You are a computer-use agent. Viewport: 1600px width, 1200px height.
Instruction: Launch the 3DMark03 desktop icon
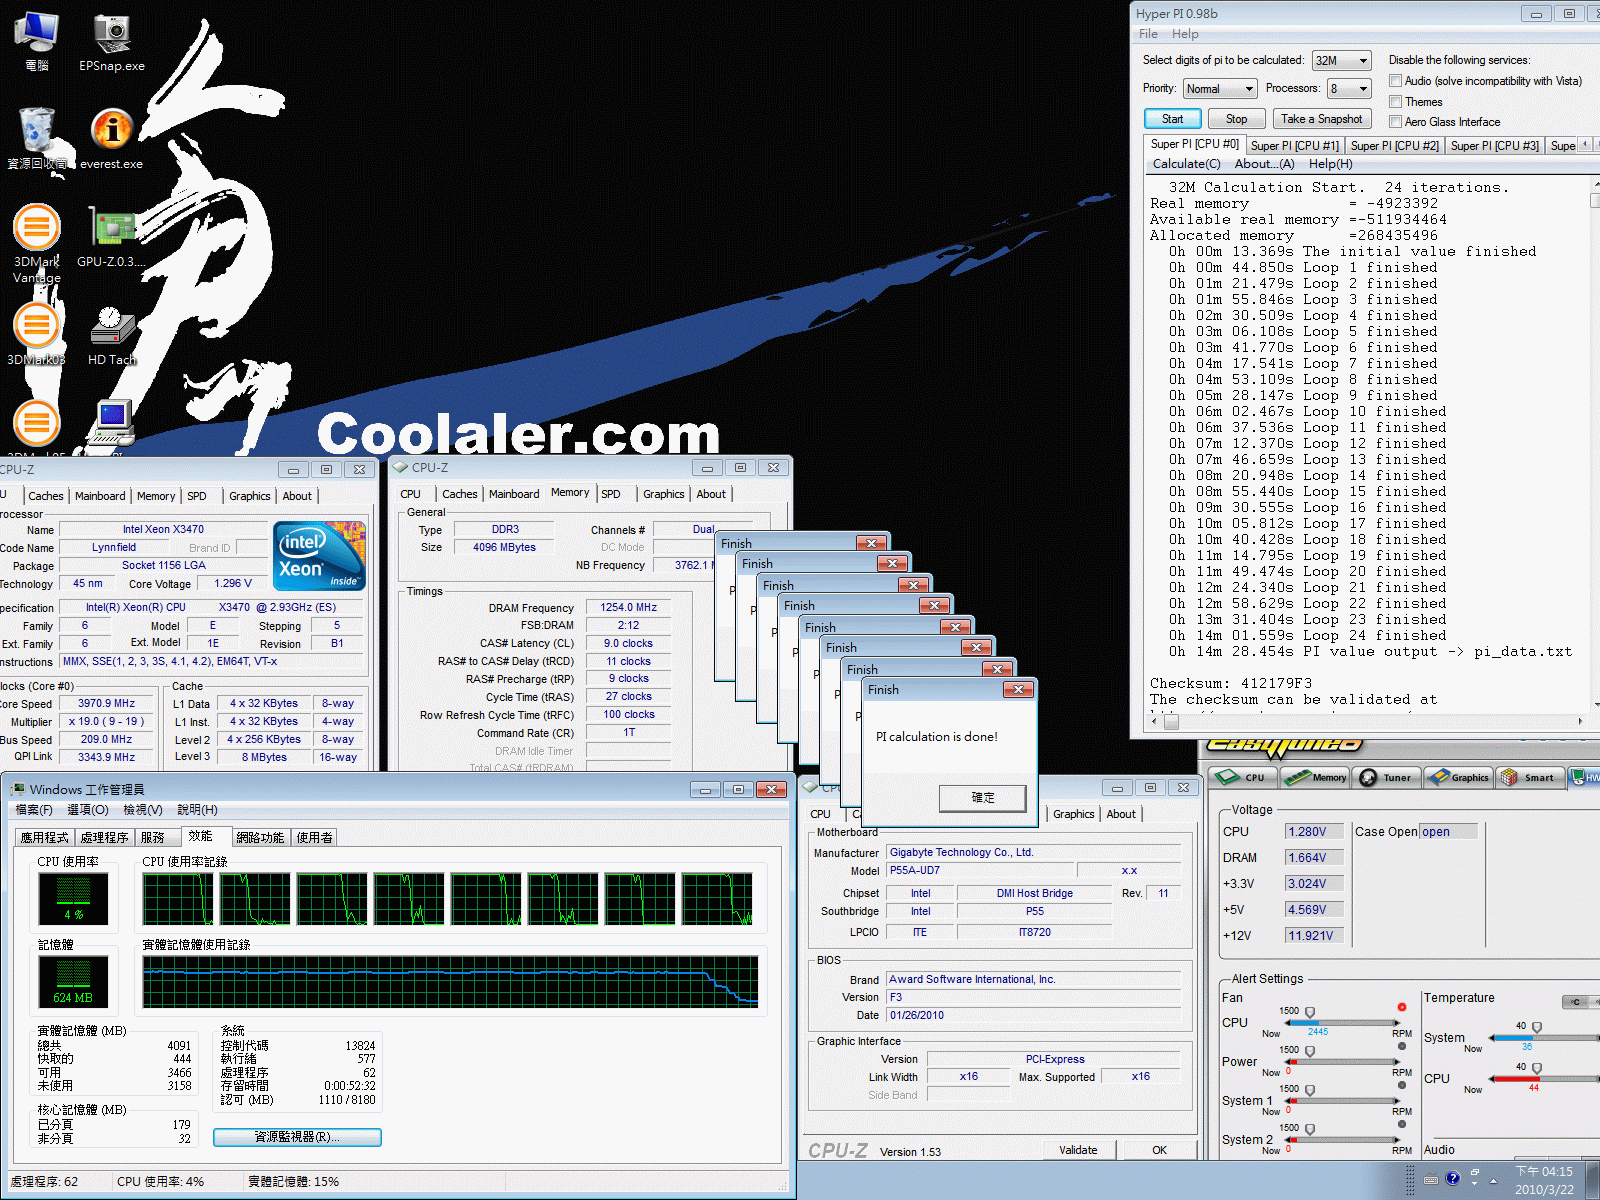pos(37,335)
